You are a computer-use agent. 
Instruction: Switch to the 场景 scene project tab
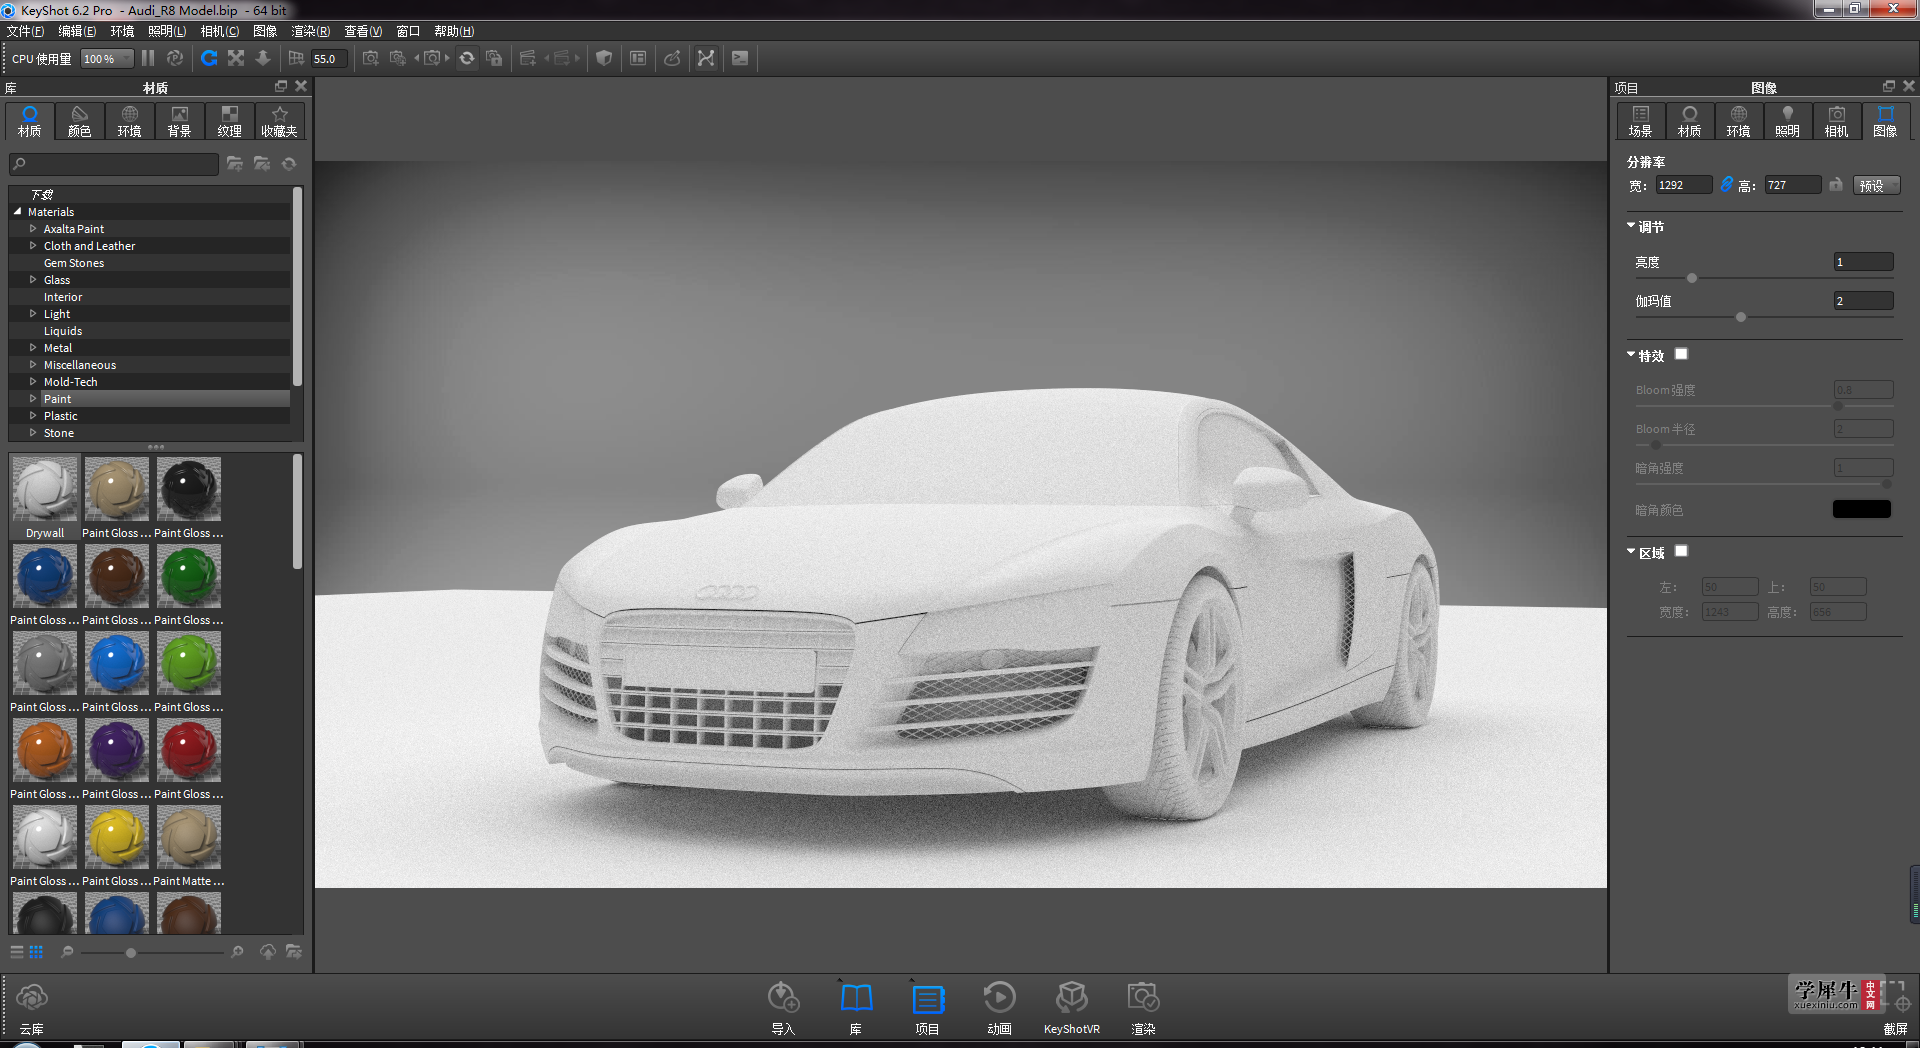[1641, 121]
